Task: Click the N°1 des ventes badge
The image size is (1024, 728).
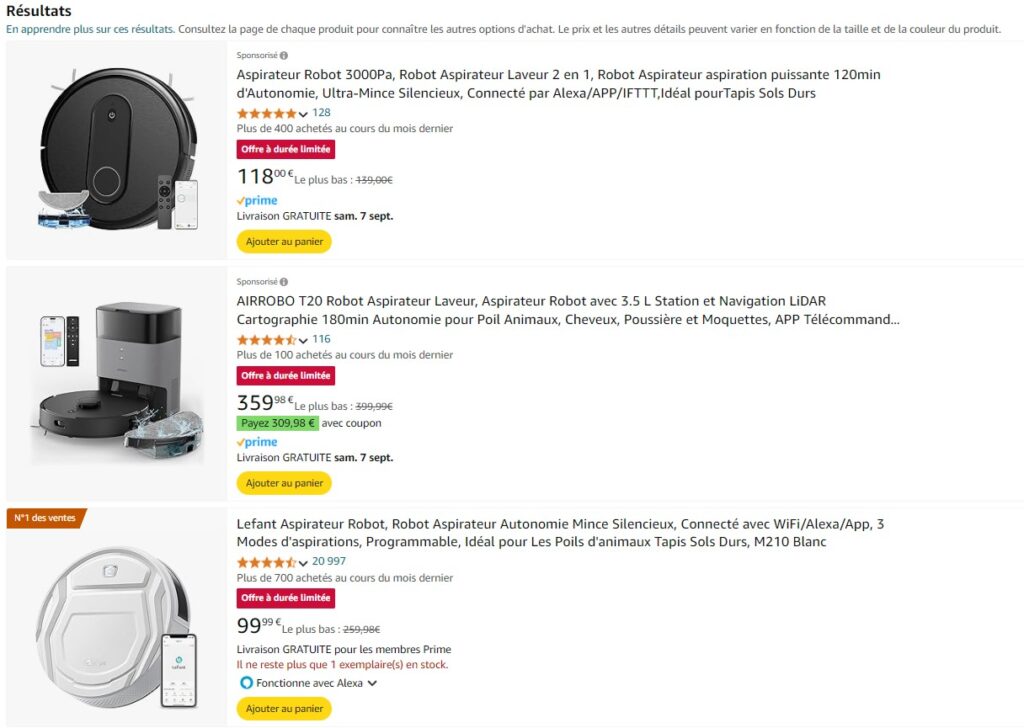Action: tap(46, 518)
